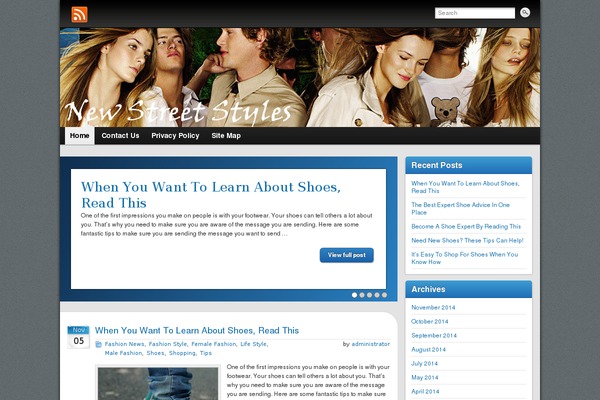Open the post title beside the Nov 05 date

[x=197, y=330]
